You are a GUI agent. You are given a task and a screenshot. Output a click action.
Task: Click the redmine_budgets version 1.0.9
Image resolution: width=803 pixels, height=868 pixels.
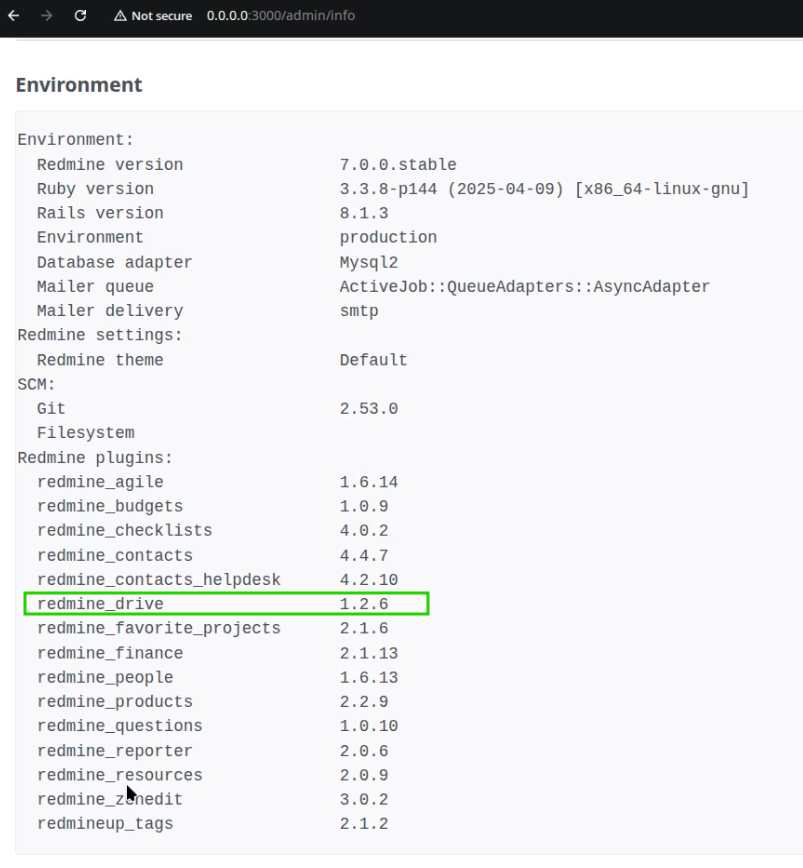click(364, 507)
